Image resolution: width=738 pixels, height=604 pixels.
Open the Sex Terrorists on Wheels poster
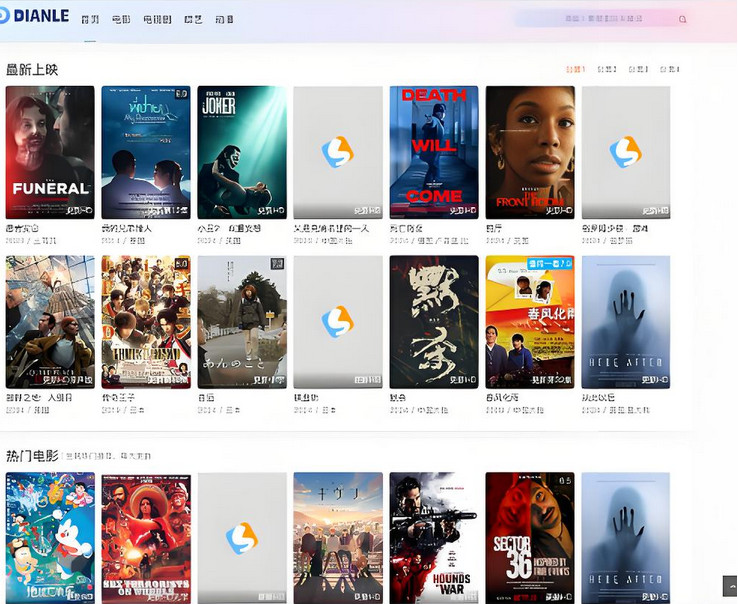[x=145, y=538]
